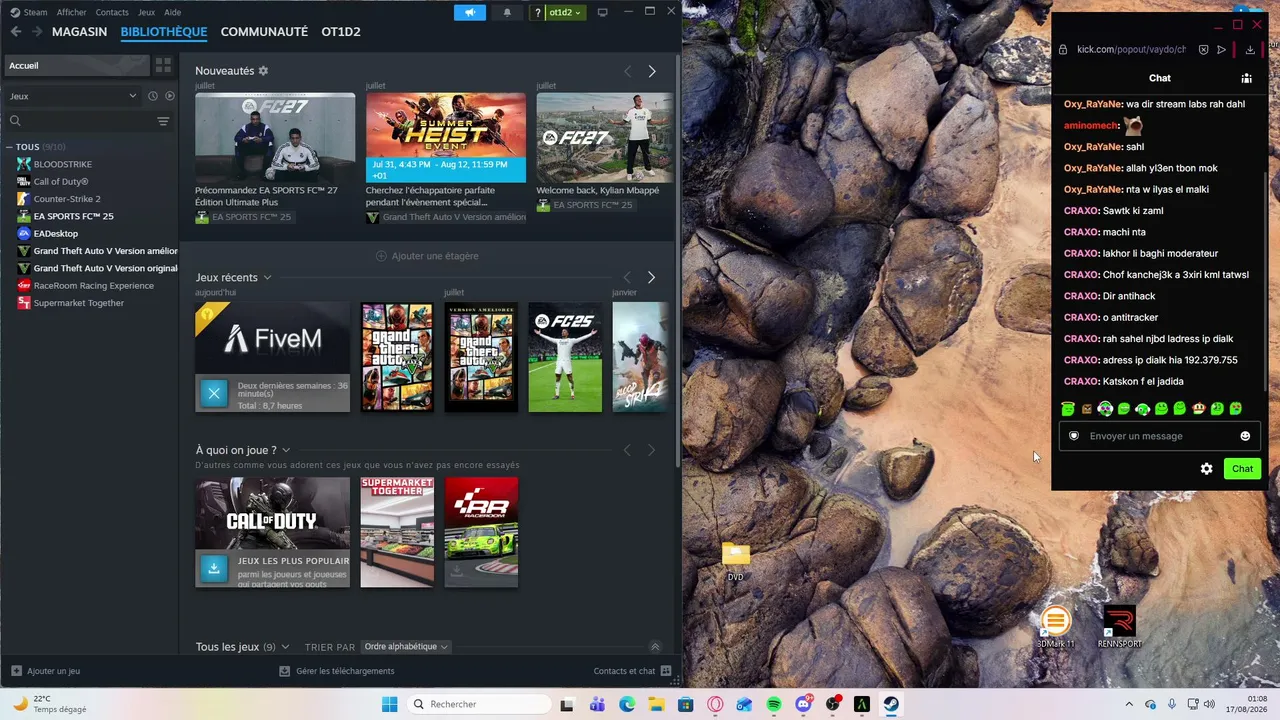Open File Explorer from the taskbar
This screenshot has width=1280, height=720.
[x=656, y=704]
